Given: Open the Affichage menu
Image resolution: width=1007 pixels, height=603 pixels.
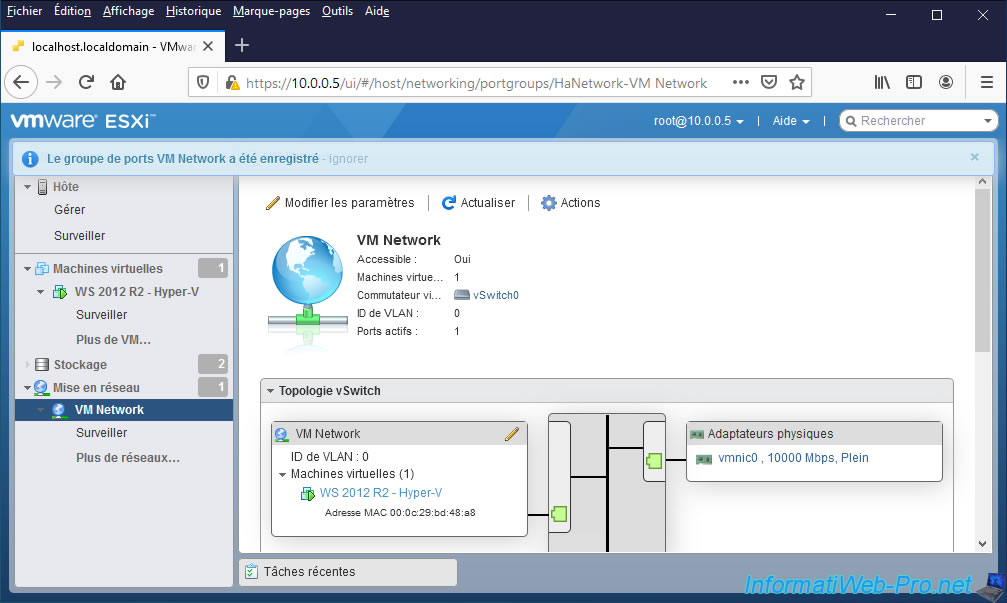Looking at the screenshot, I should tap(128, 11).
